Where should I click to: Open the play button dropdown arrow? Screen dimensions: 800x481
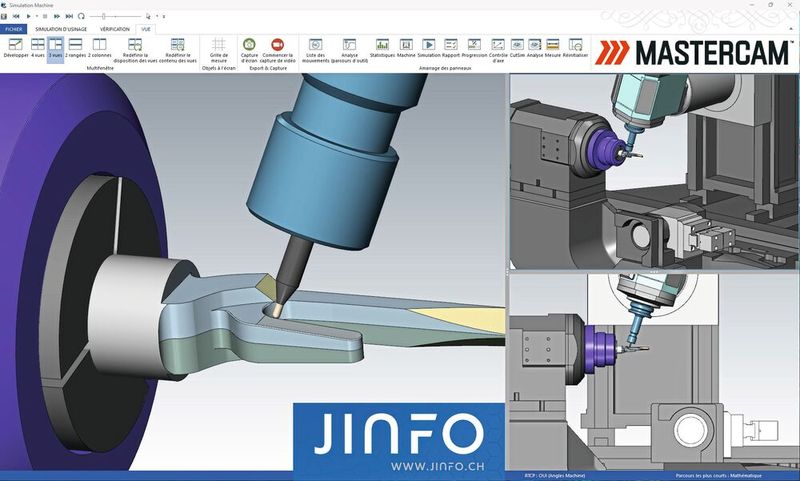(x=36, y=16)
